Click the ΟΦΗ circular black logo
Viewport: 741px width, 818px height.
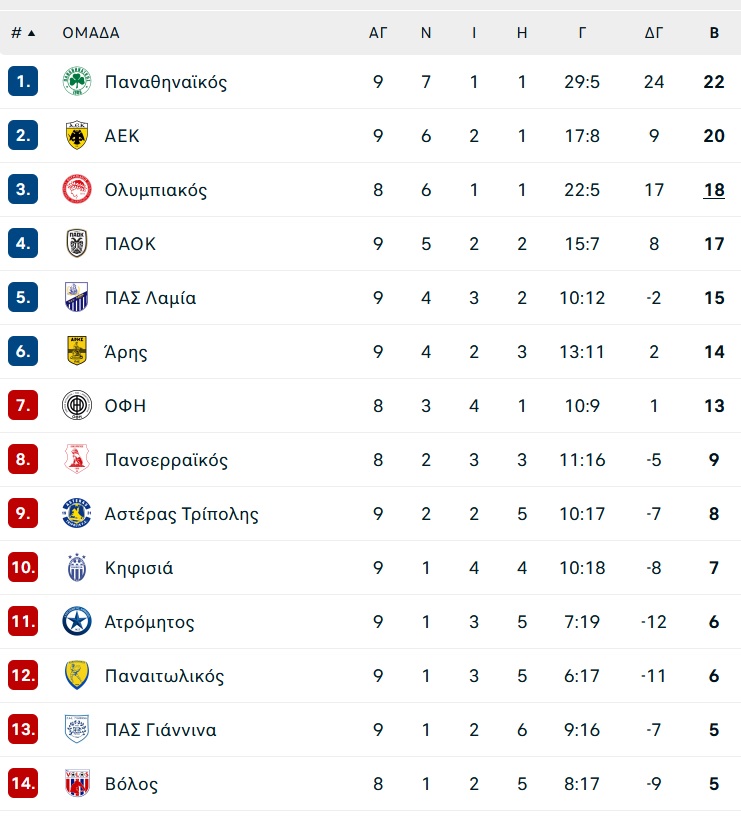(77, 405)
